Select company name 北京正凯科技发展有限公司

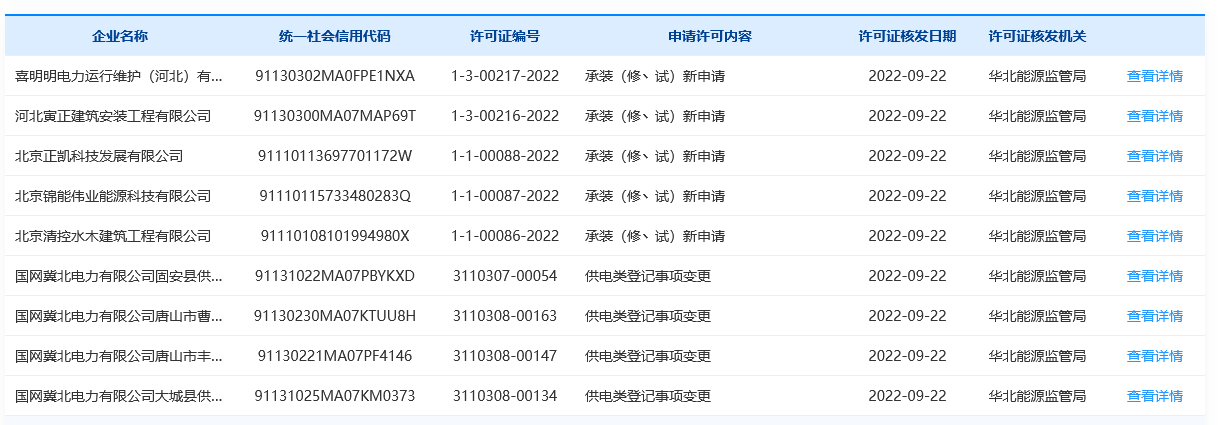point(99,156)
